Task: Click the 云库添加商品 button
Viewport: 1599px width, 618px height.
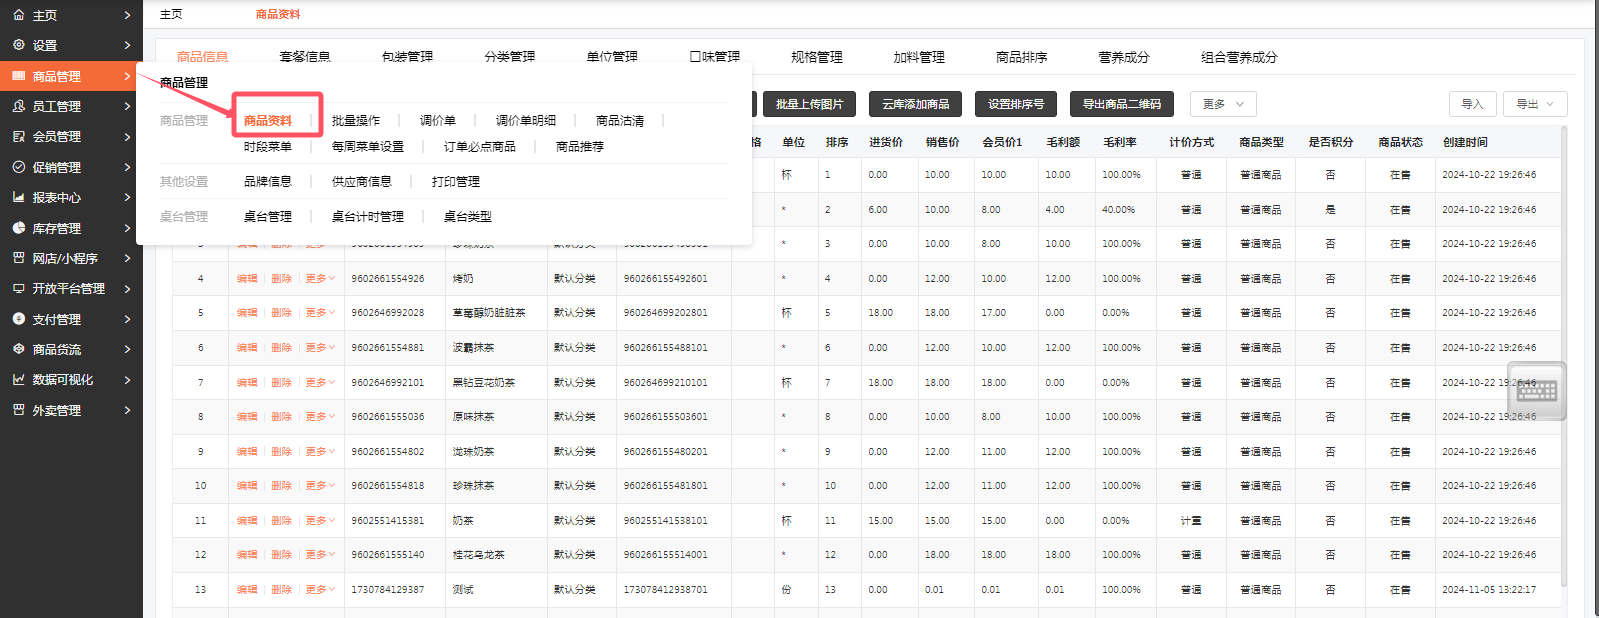Action: (915, 104)
